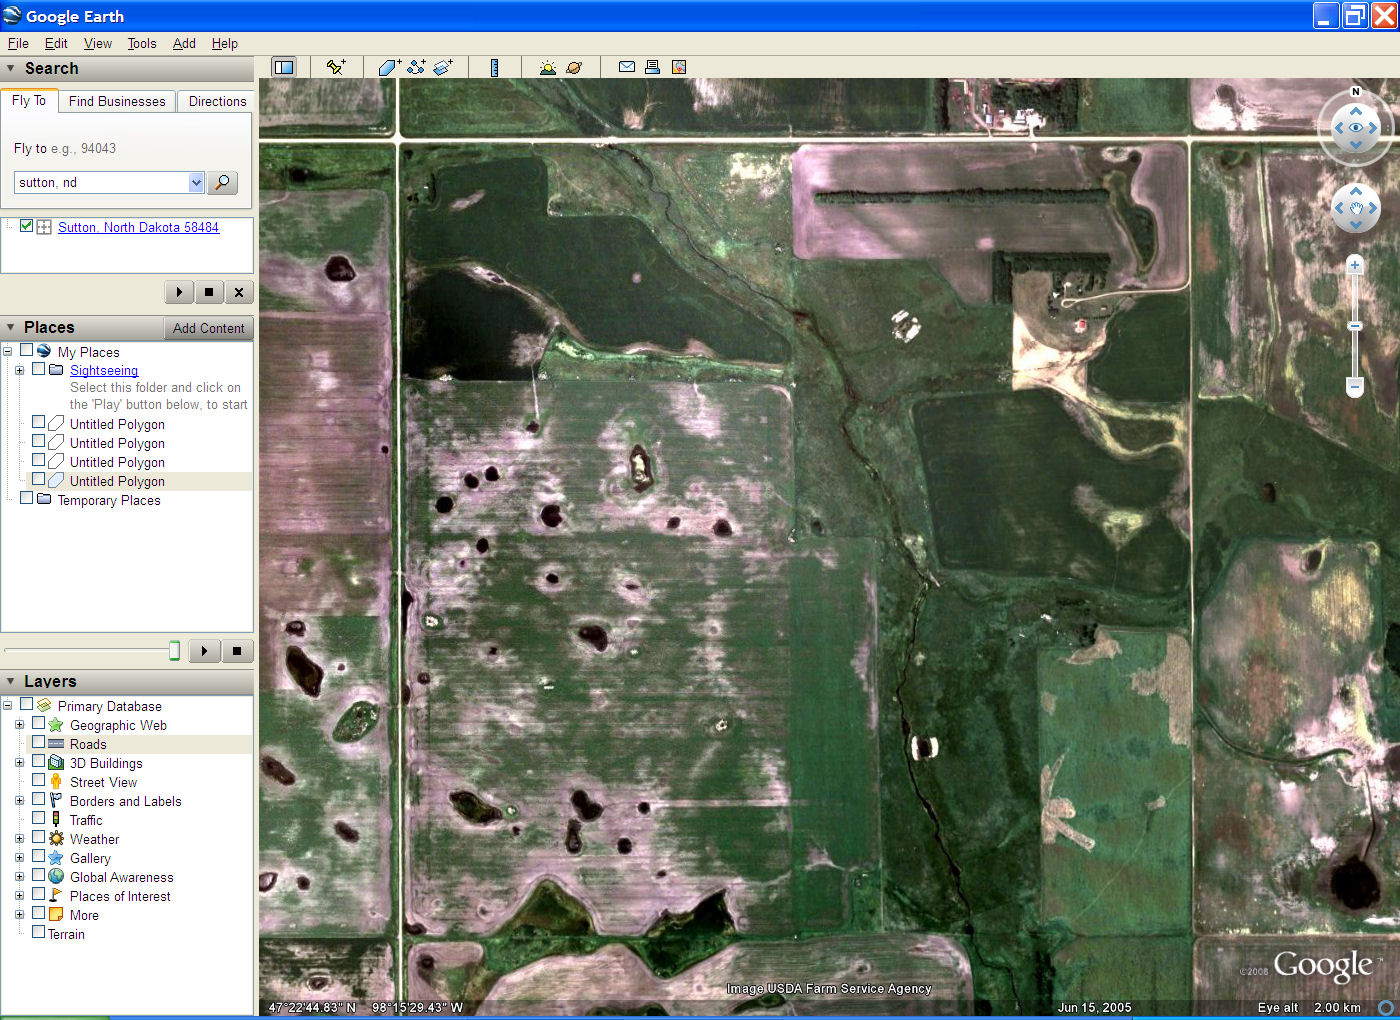Collapse the Search panel triangle
Image resolution: width=1400 pixels, height=1020 pixels.
coord(11,69)
